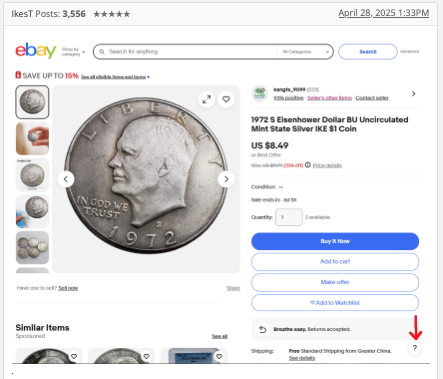Select the hand-holding-coin thumbnail
Image resolution: width=443 pixels, height=379 pixels.
32,138
